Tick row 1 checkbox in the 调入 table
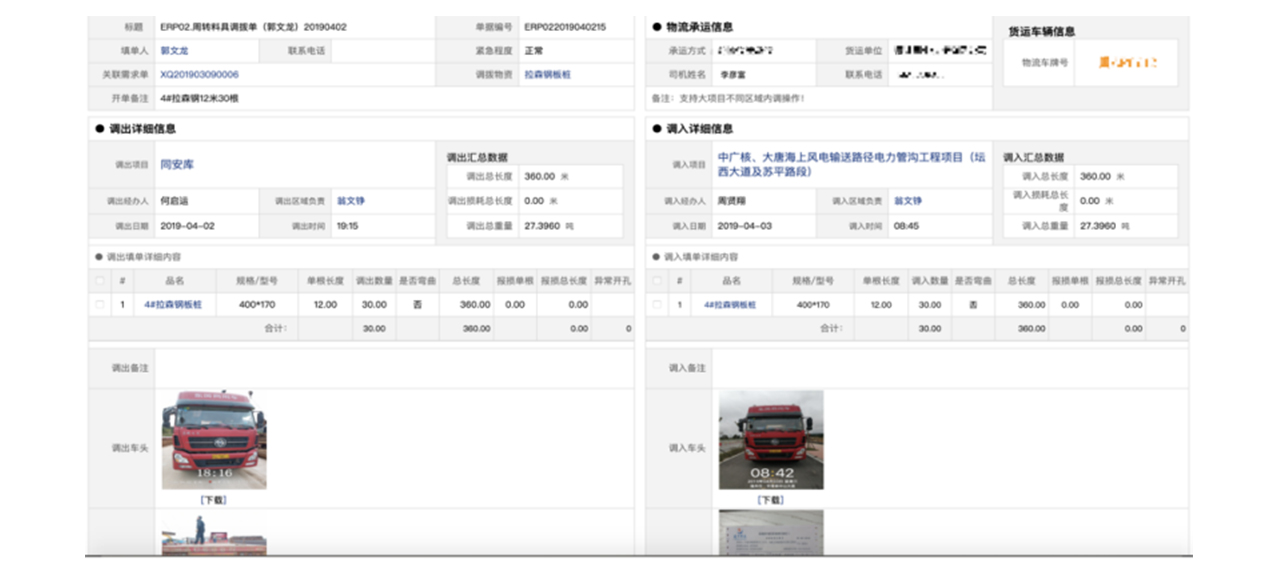Screen dimensions: 1280x578 (657, 305)
